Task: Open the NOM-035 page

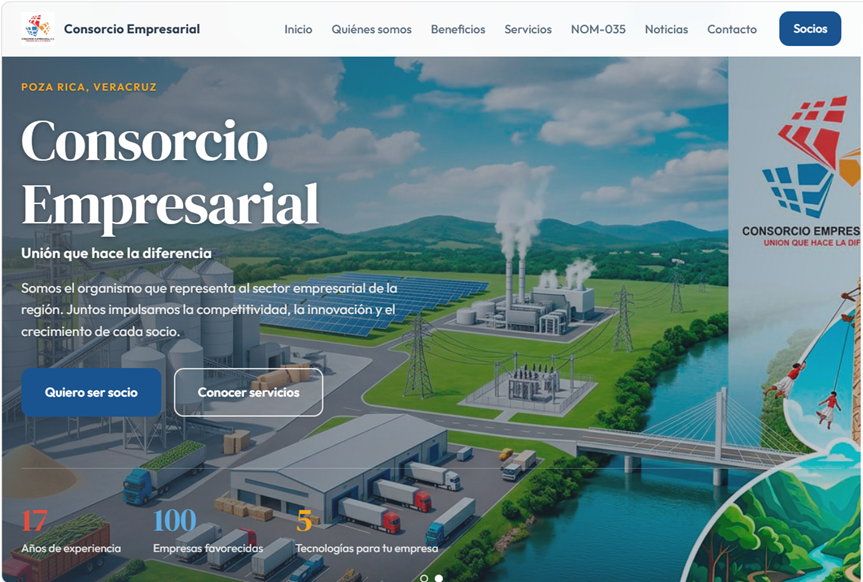Action: point(598,29)
